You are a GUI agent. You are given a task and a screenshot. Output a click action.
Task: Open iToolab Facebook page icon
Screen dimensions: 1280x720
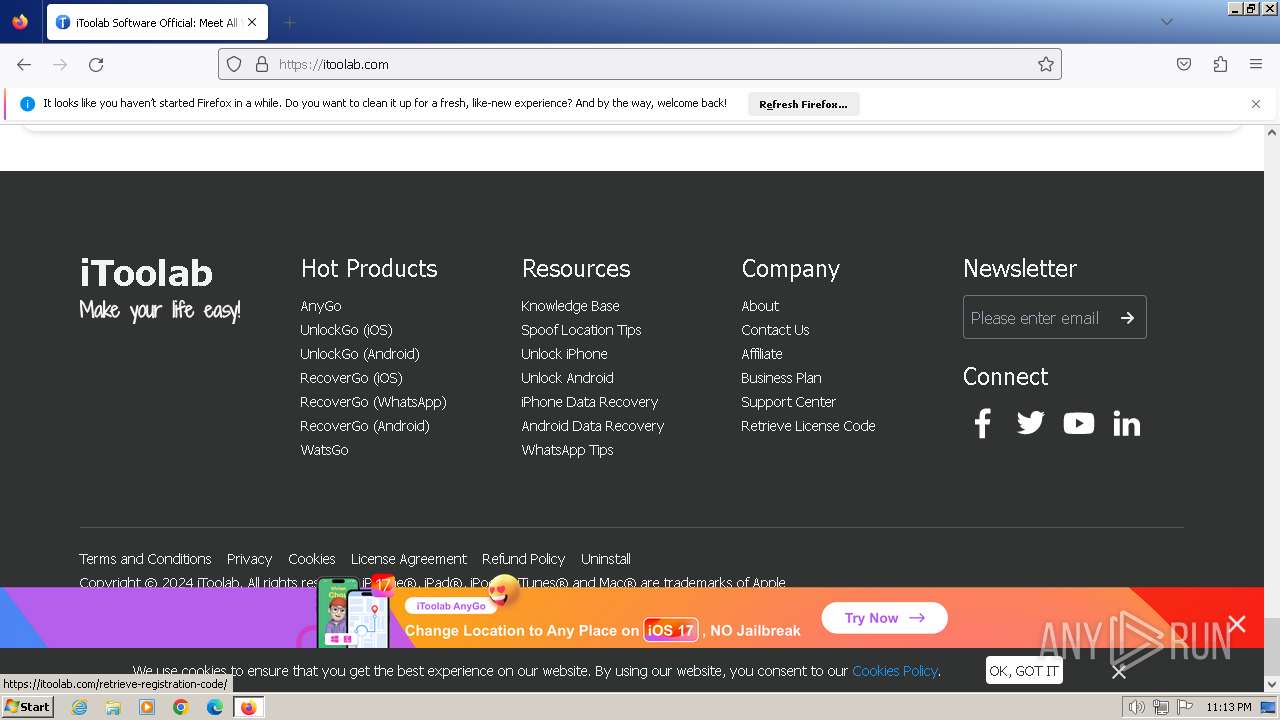pos(982,424)
